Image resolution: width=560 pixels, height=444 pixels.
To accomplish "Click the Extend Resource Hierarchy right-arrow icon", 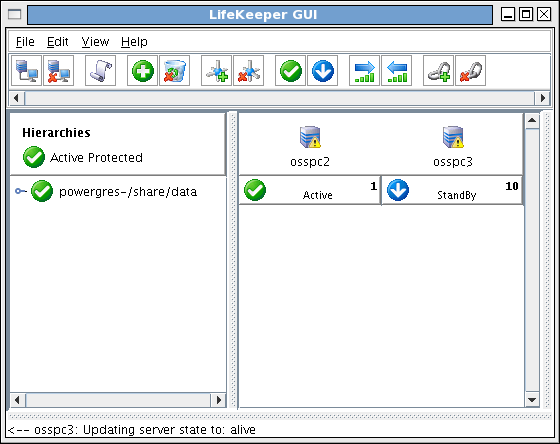I will click(364, 71).
